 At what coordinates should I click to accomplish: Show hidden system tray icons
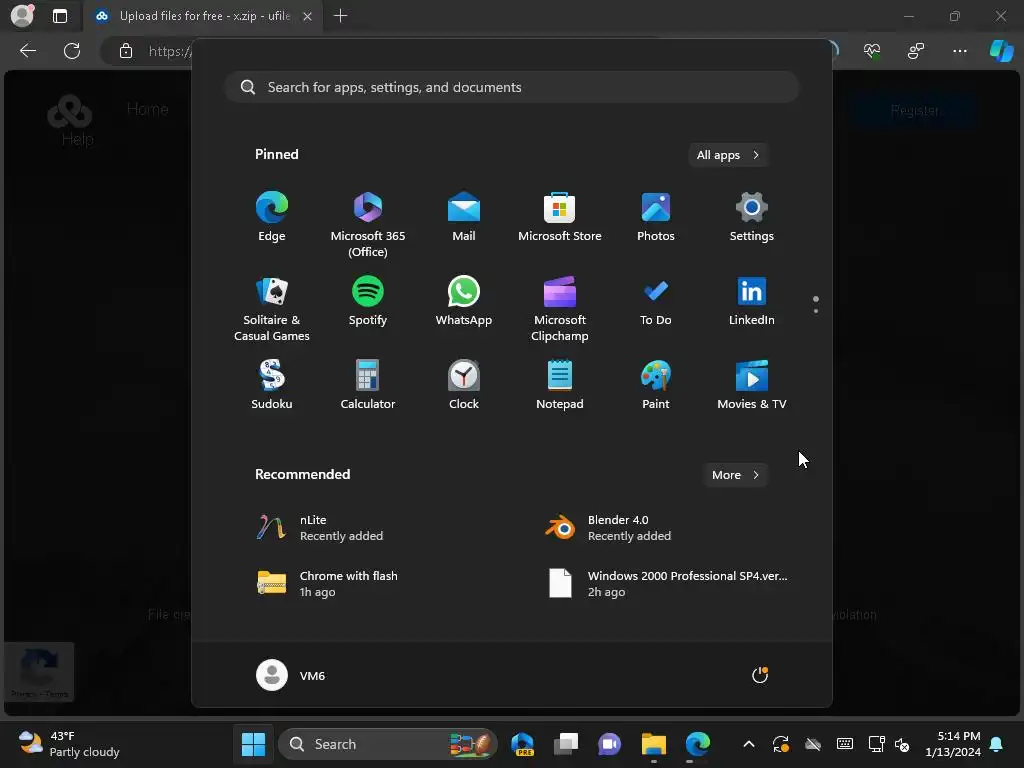[749, 744]
